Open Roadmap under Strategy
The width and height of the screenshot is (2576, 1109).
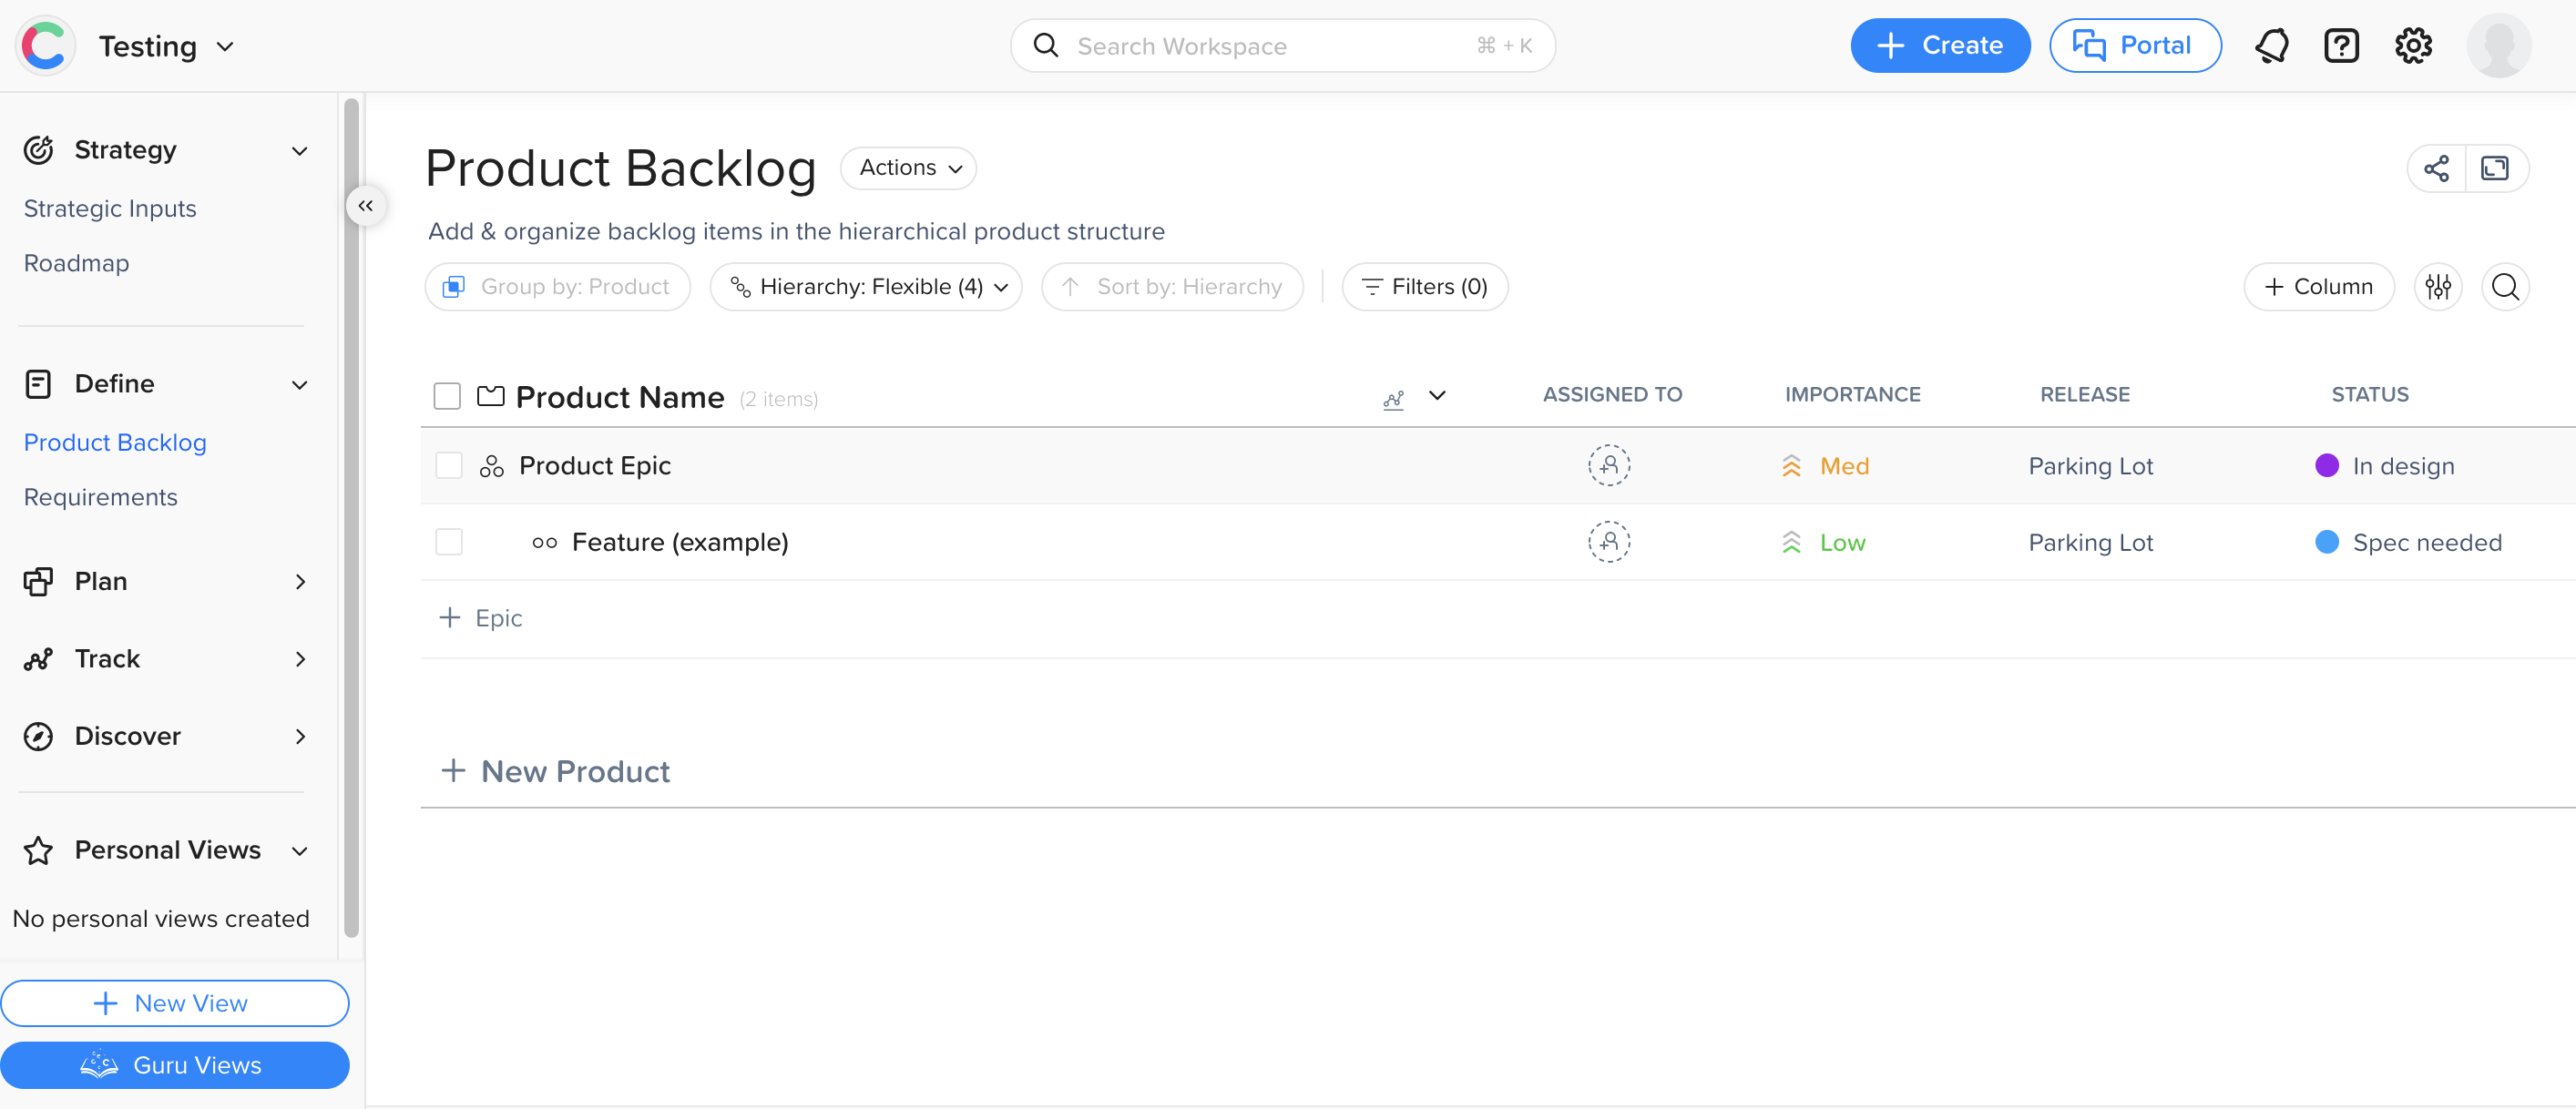coord(76,263)
